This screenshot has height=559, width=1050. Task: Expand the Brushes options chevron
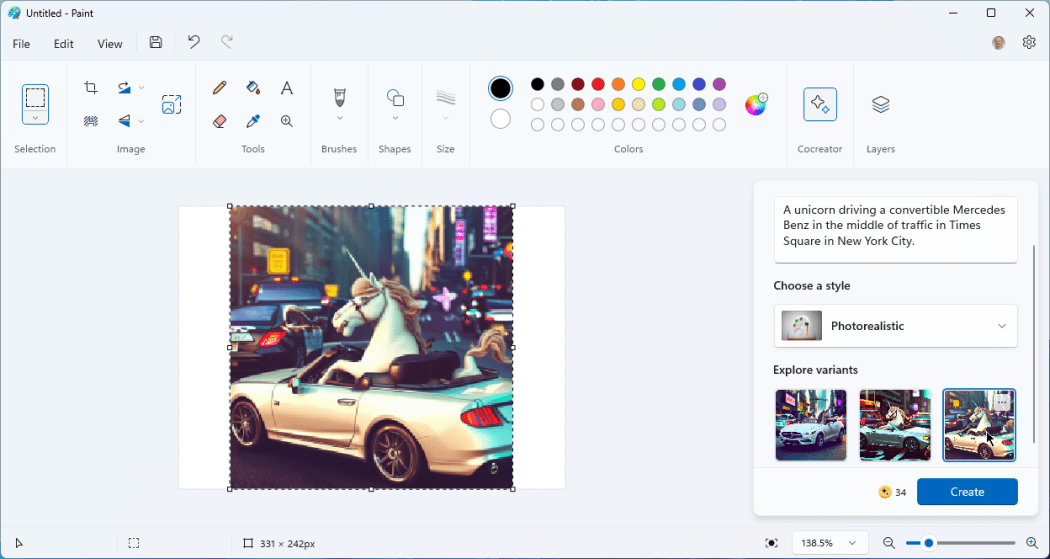(x=339, y=119)
